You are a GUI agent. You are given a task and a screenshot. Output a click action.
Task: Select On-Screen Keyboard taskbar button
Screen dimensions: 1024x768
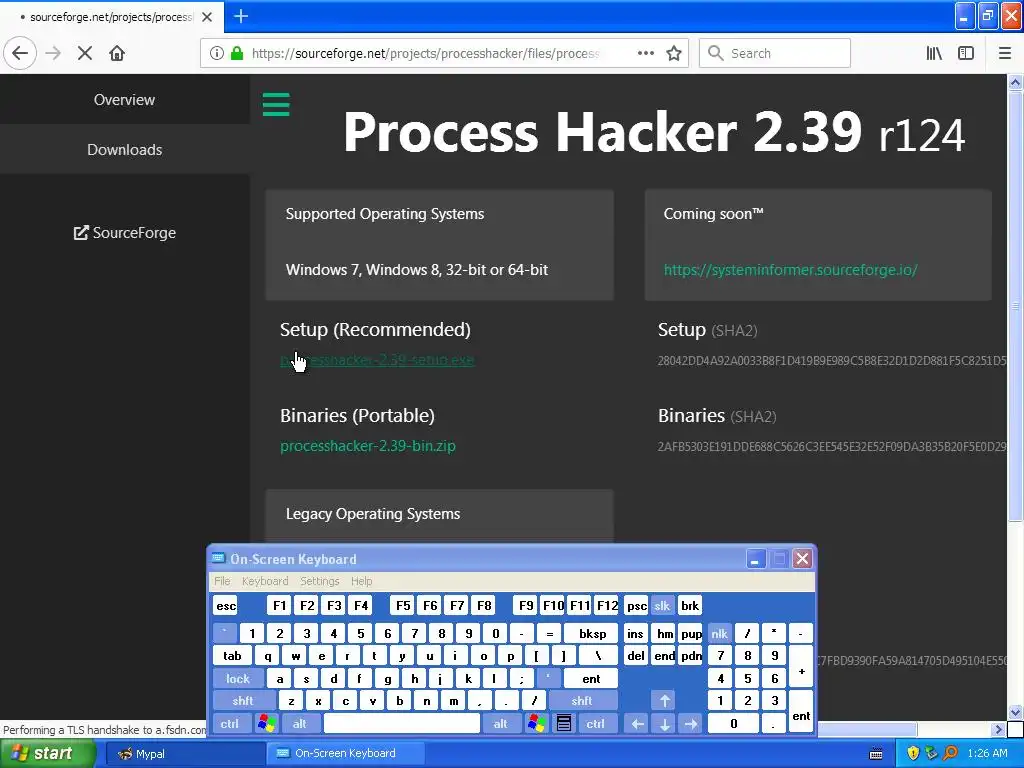(345, 754)
